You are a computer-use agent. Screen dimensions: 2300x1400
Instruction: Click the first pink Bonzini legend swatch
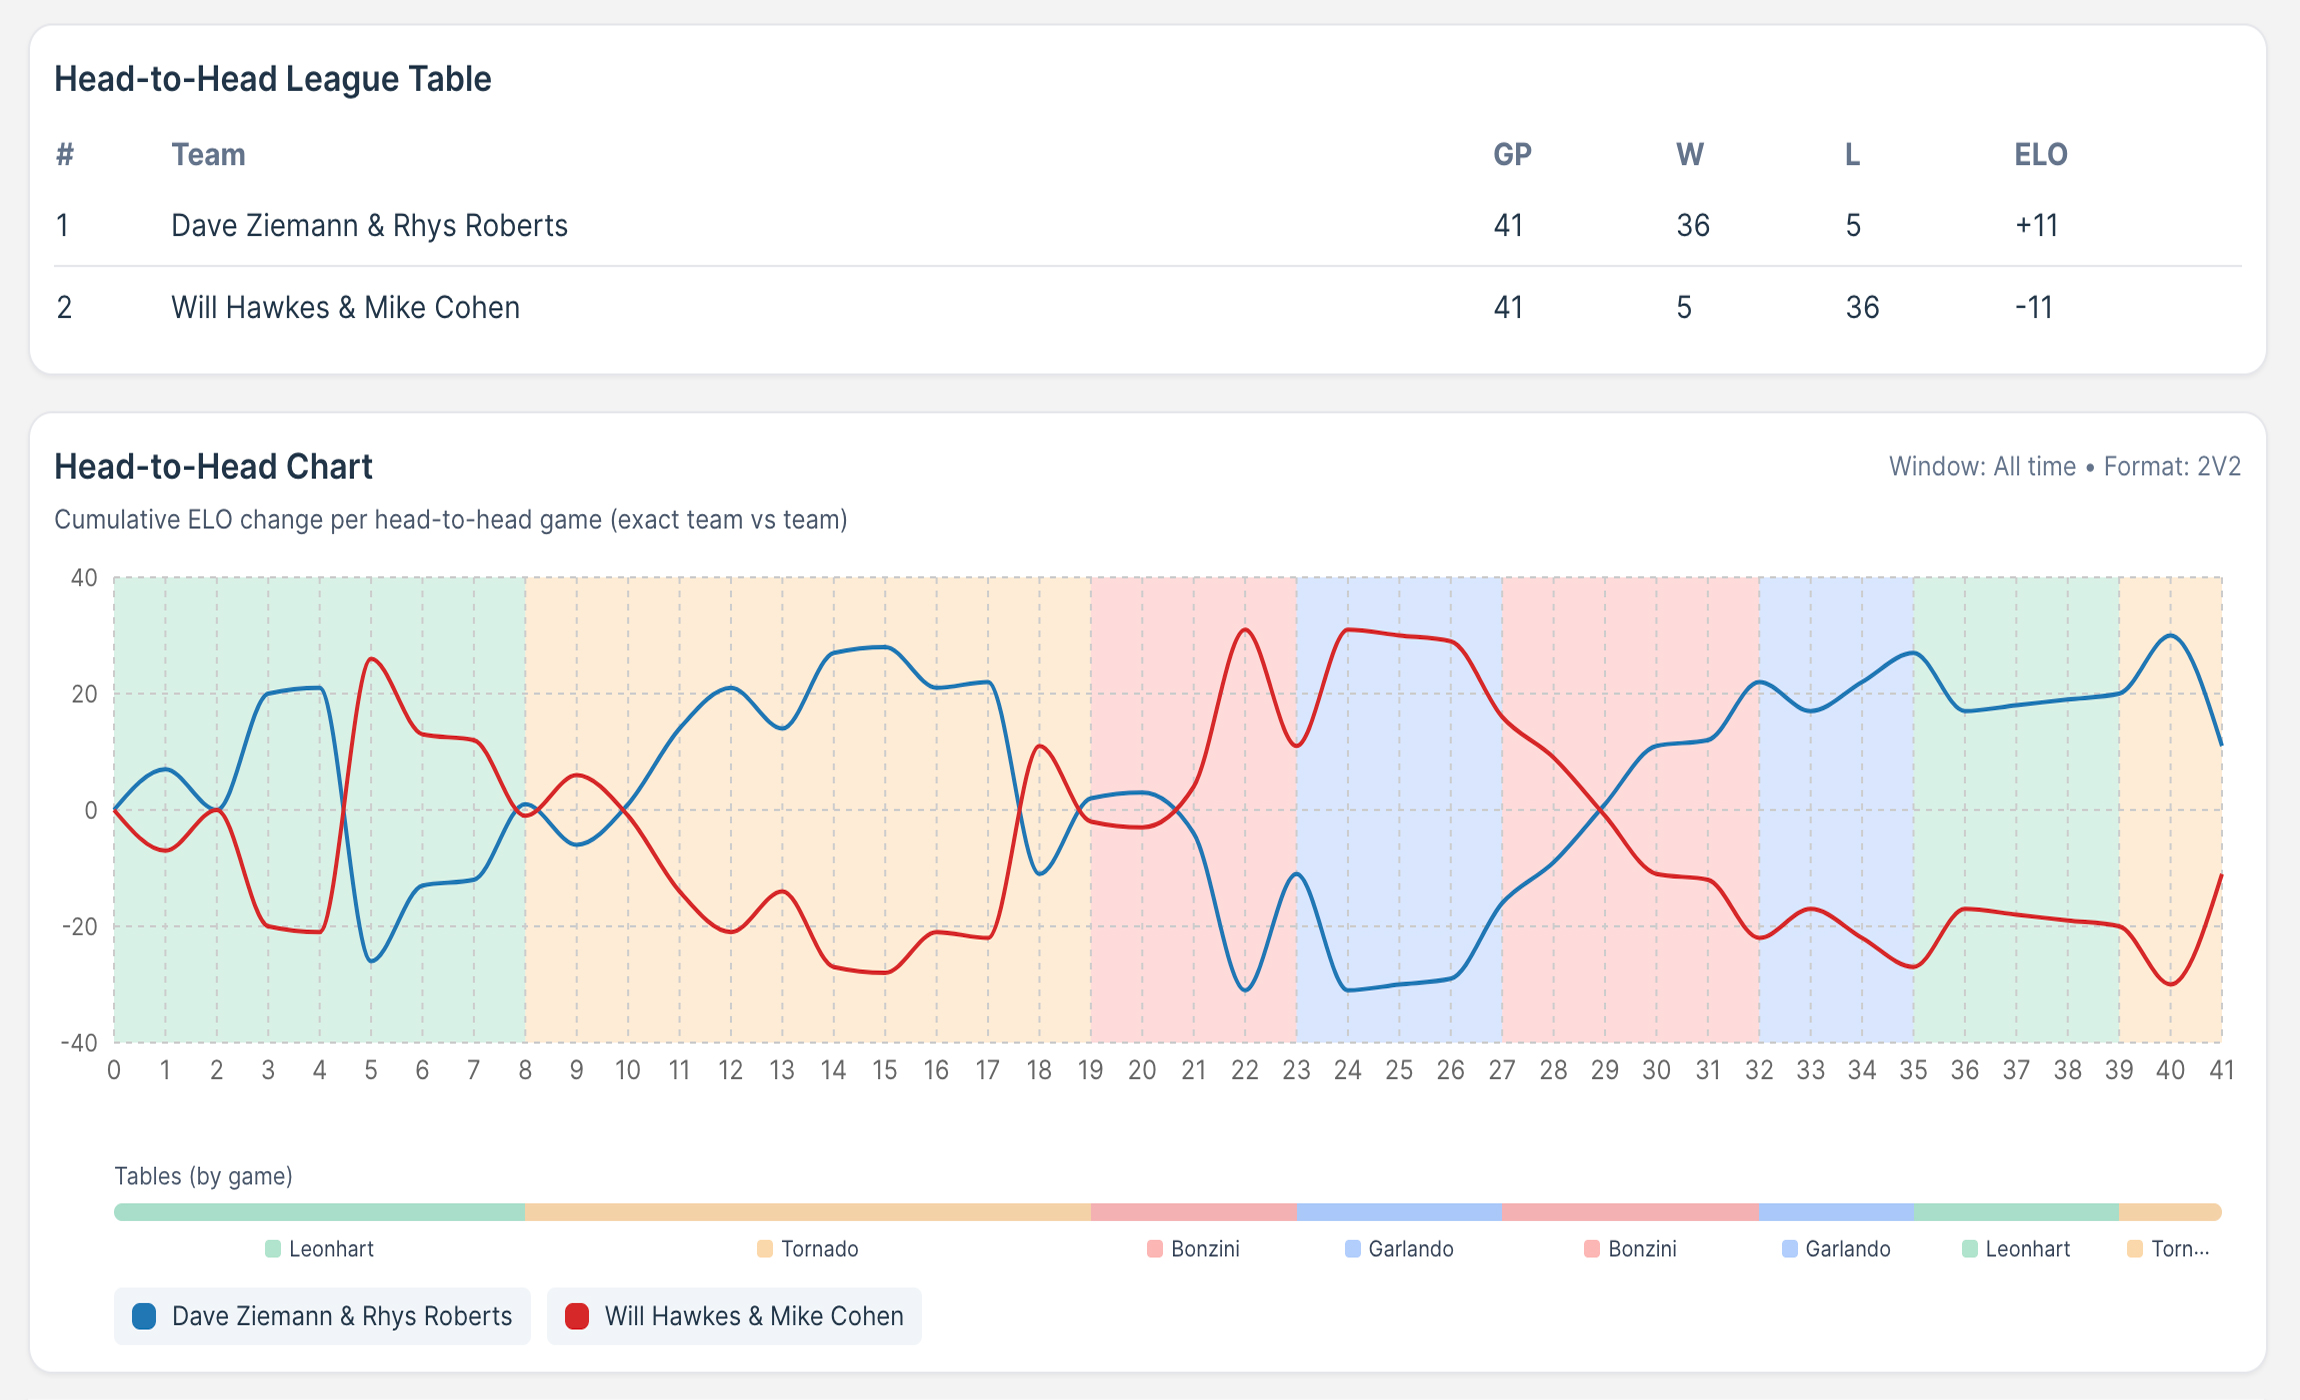coord(1155,1249)
